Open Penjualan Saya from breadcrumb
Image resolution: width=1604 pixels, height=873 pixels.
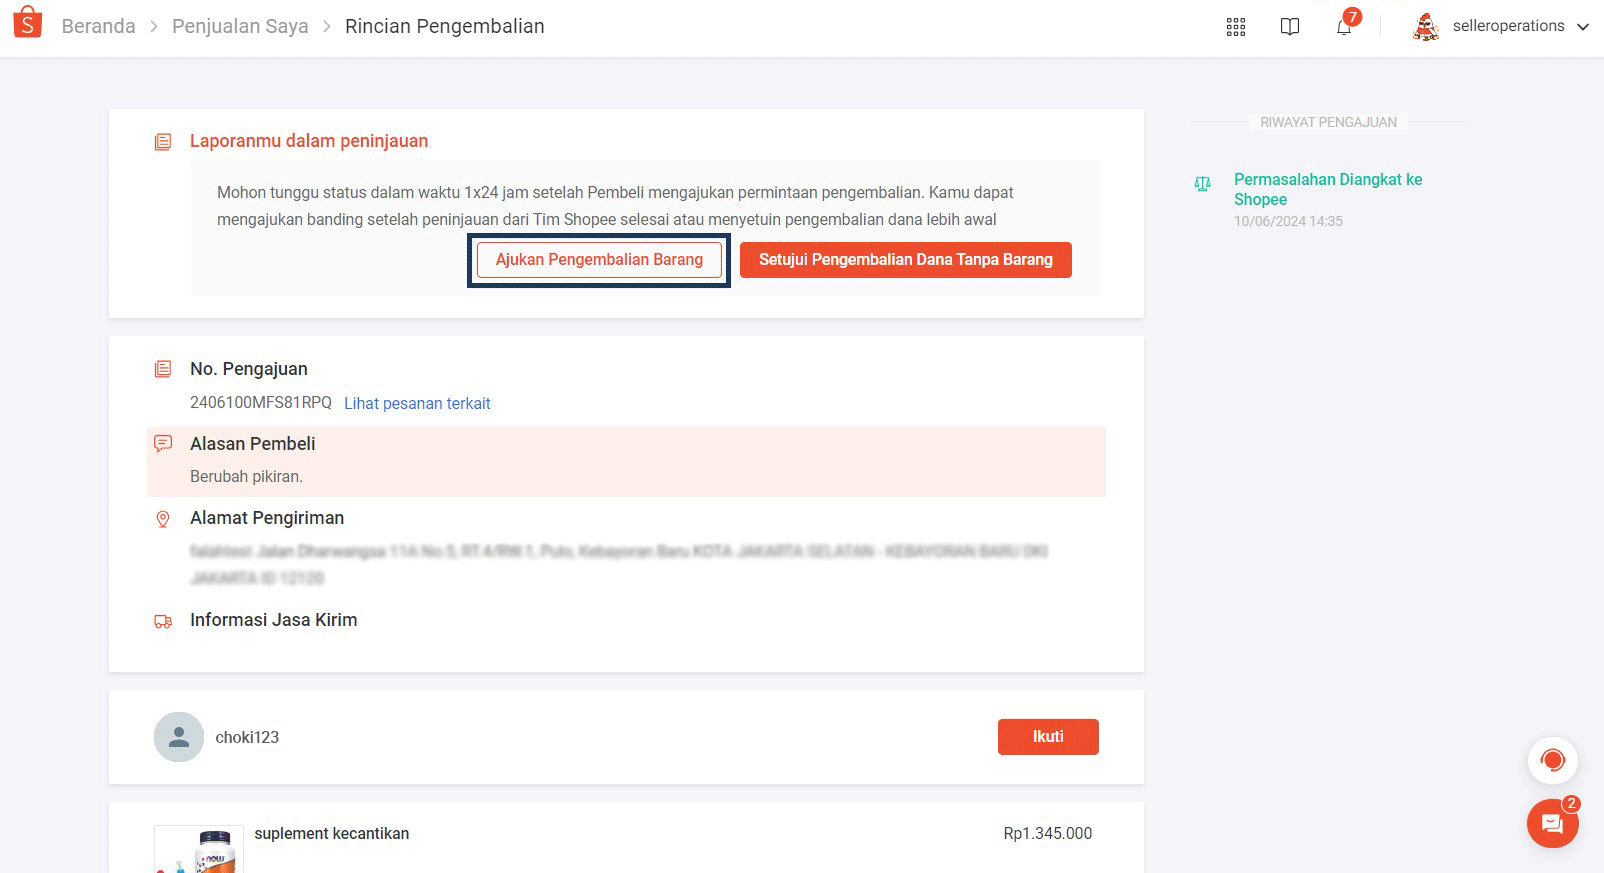(x=239, y=26)
